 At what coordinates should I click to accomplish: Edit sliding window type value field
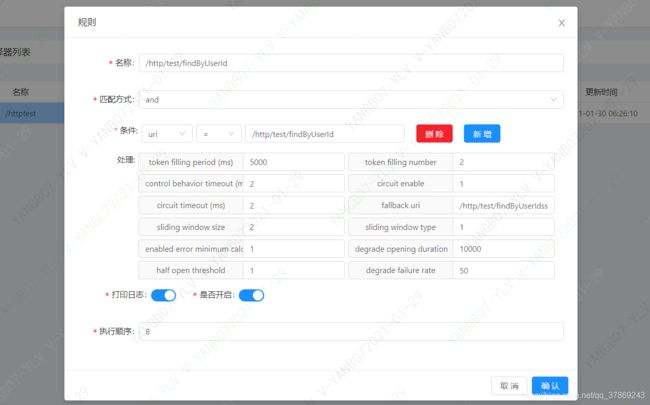tap(503, 227)
